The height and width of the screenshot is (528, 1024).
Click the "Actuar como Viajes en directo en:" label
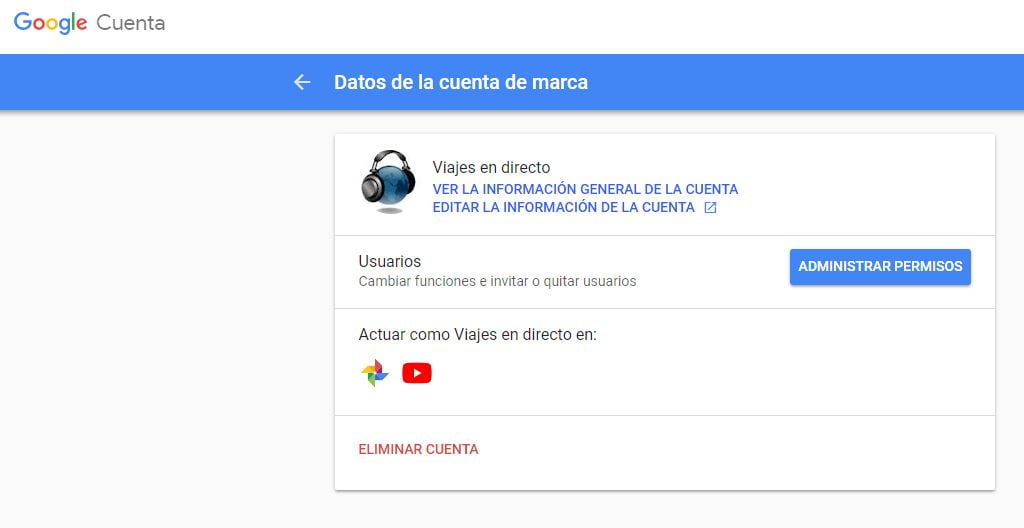pos(477,335)
